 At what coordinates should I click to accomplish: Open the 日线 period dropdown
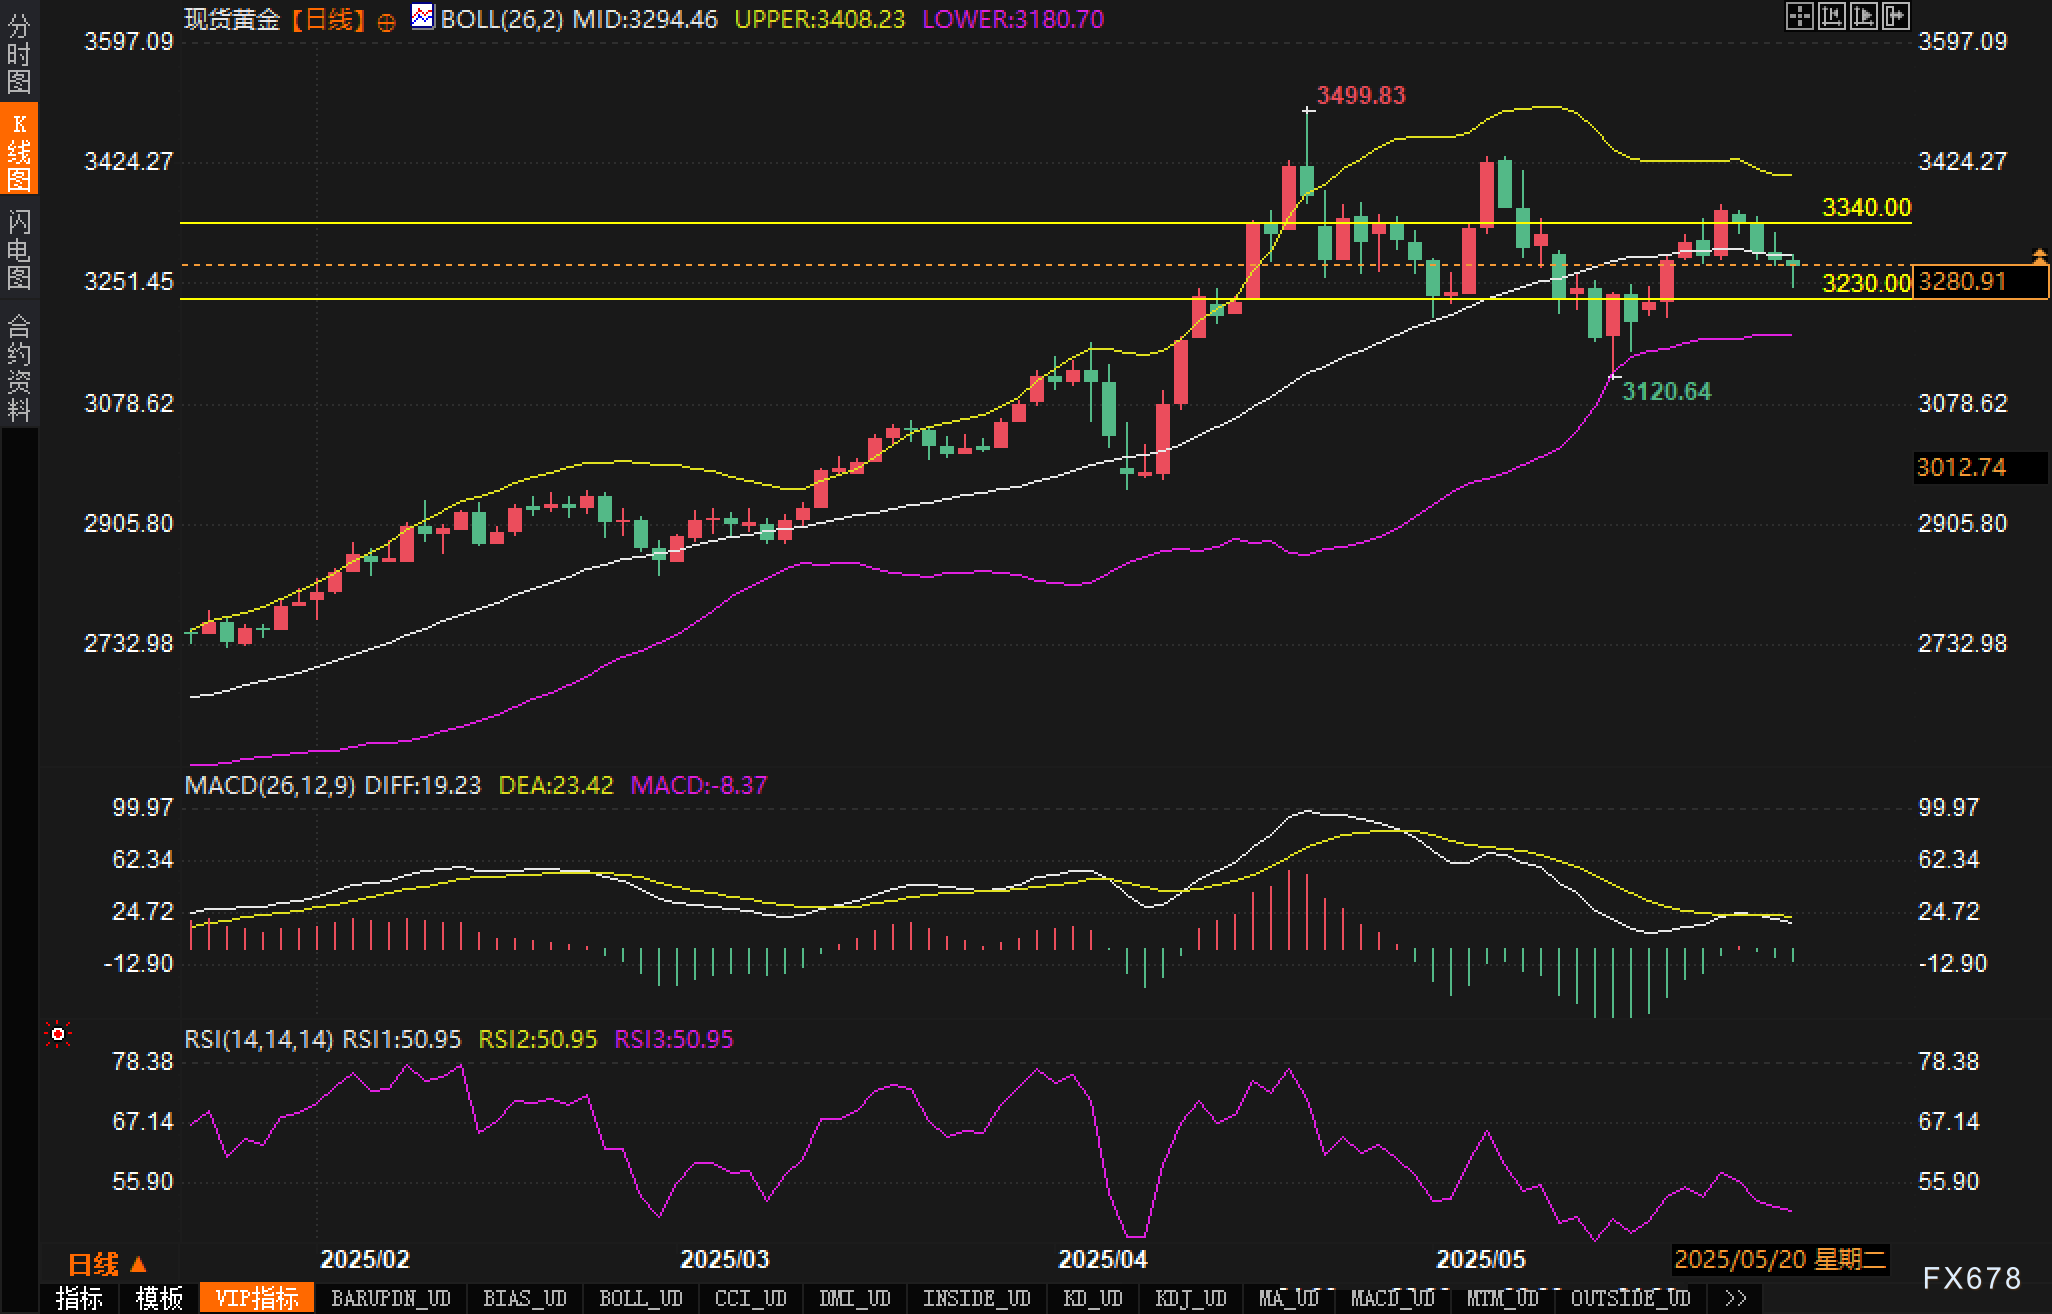point(107,1264)
